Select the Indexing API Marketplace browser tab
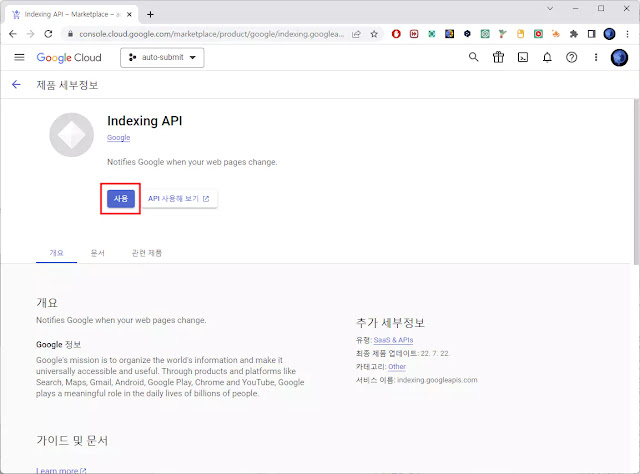 (x=72, y=14)
